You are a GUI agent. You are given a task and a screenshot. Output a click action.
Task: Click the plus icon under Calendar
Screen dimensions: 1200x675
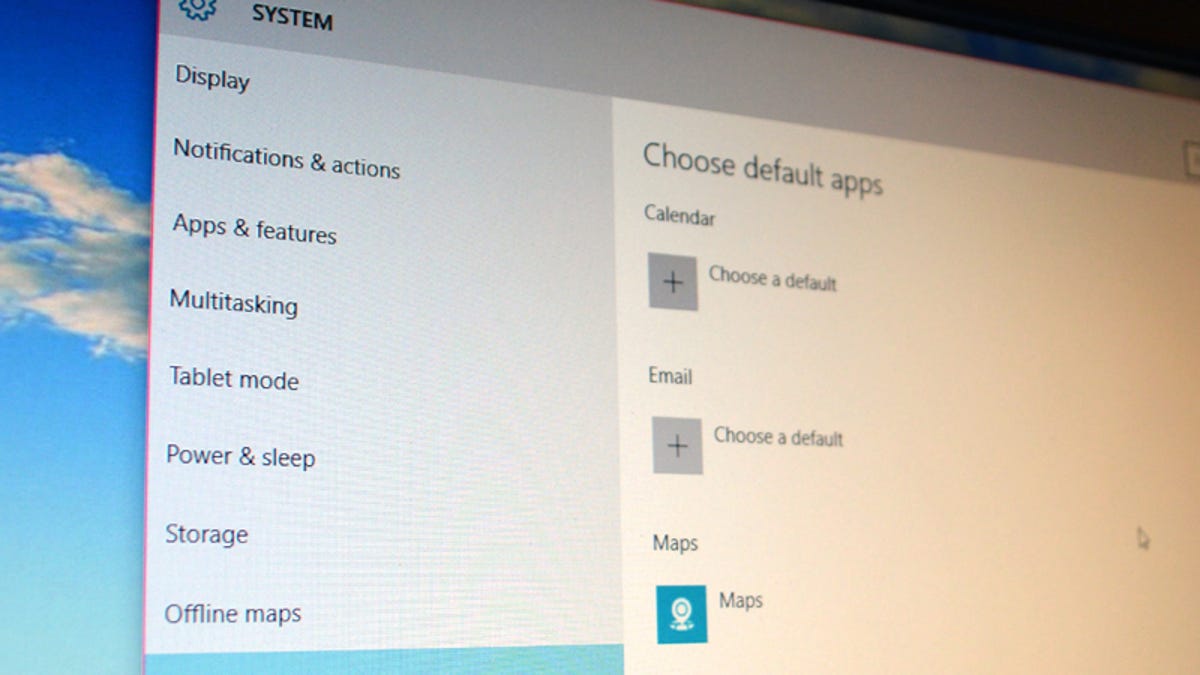pyautogui.click(x=672, y=282)
